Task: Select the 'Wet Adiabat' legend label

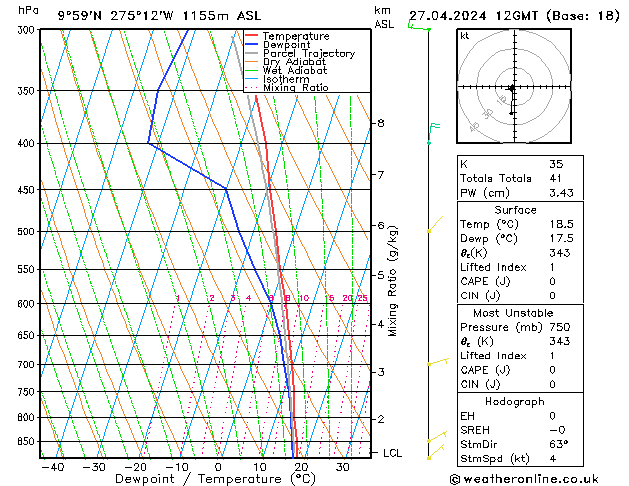Action: [295, 71]
